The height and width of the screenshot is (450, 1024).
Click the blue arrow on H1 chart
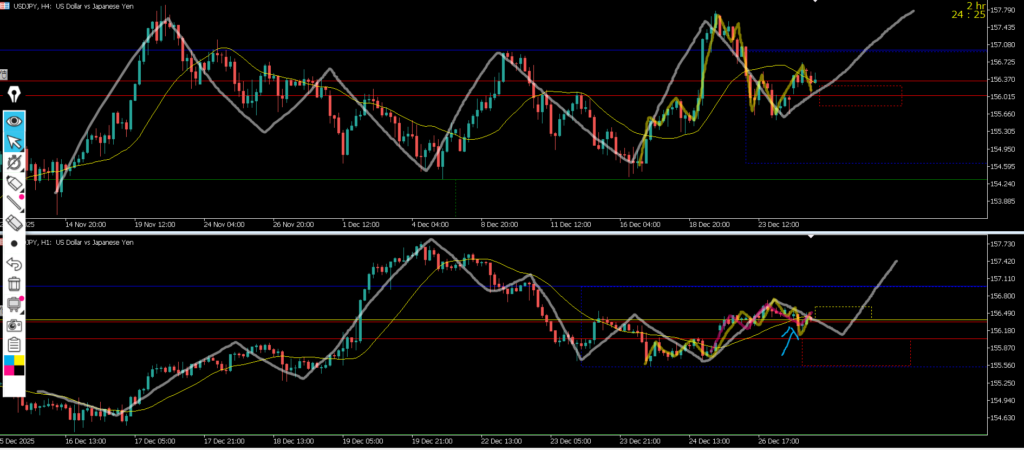pos(790,338)
